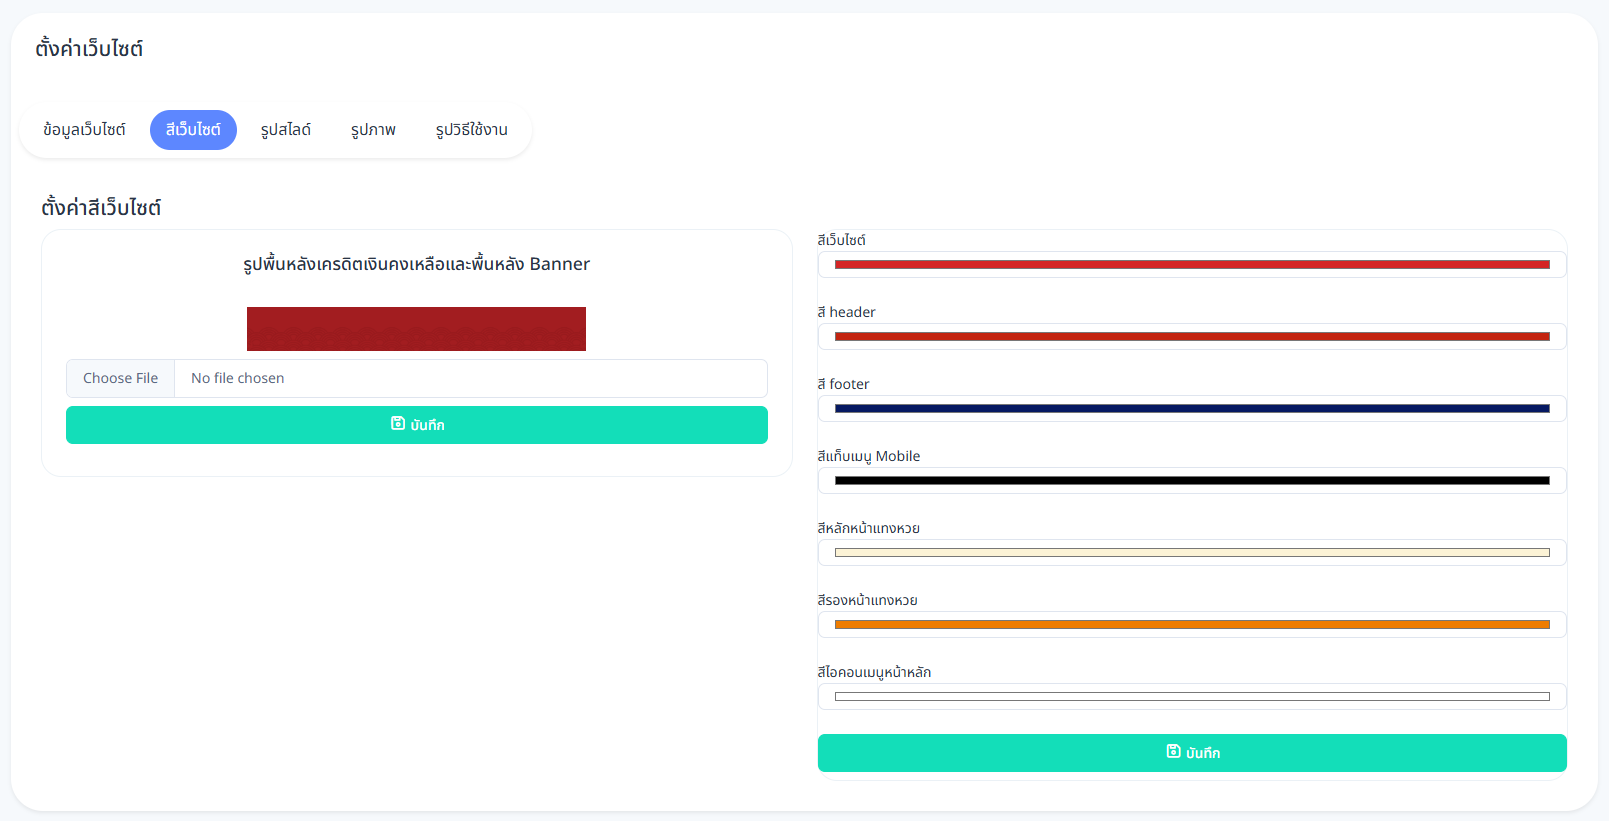Open the black Mobile menu bar color
Image resolution: width=1609 pixels, height=821 pixels.
(x=1192, y=481)
